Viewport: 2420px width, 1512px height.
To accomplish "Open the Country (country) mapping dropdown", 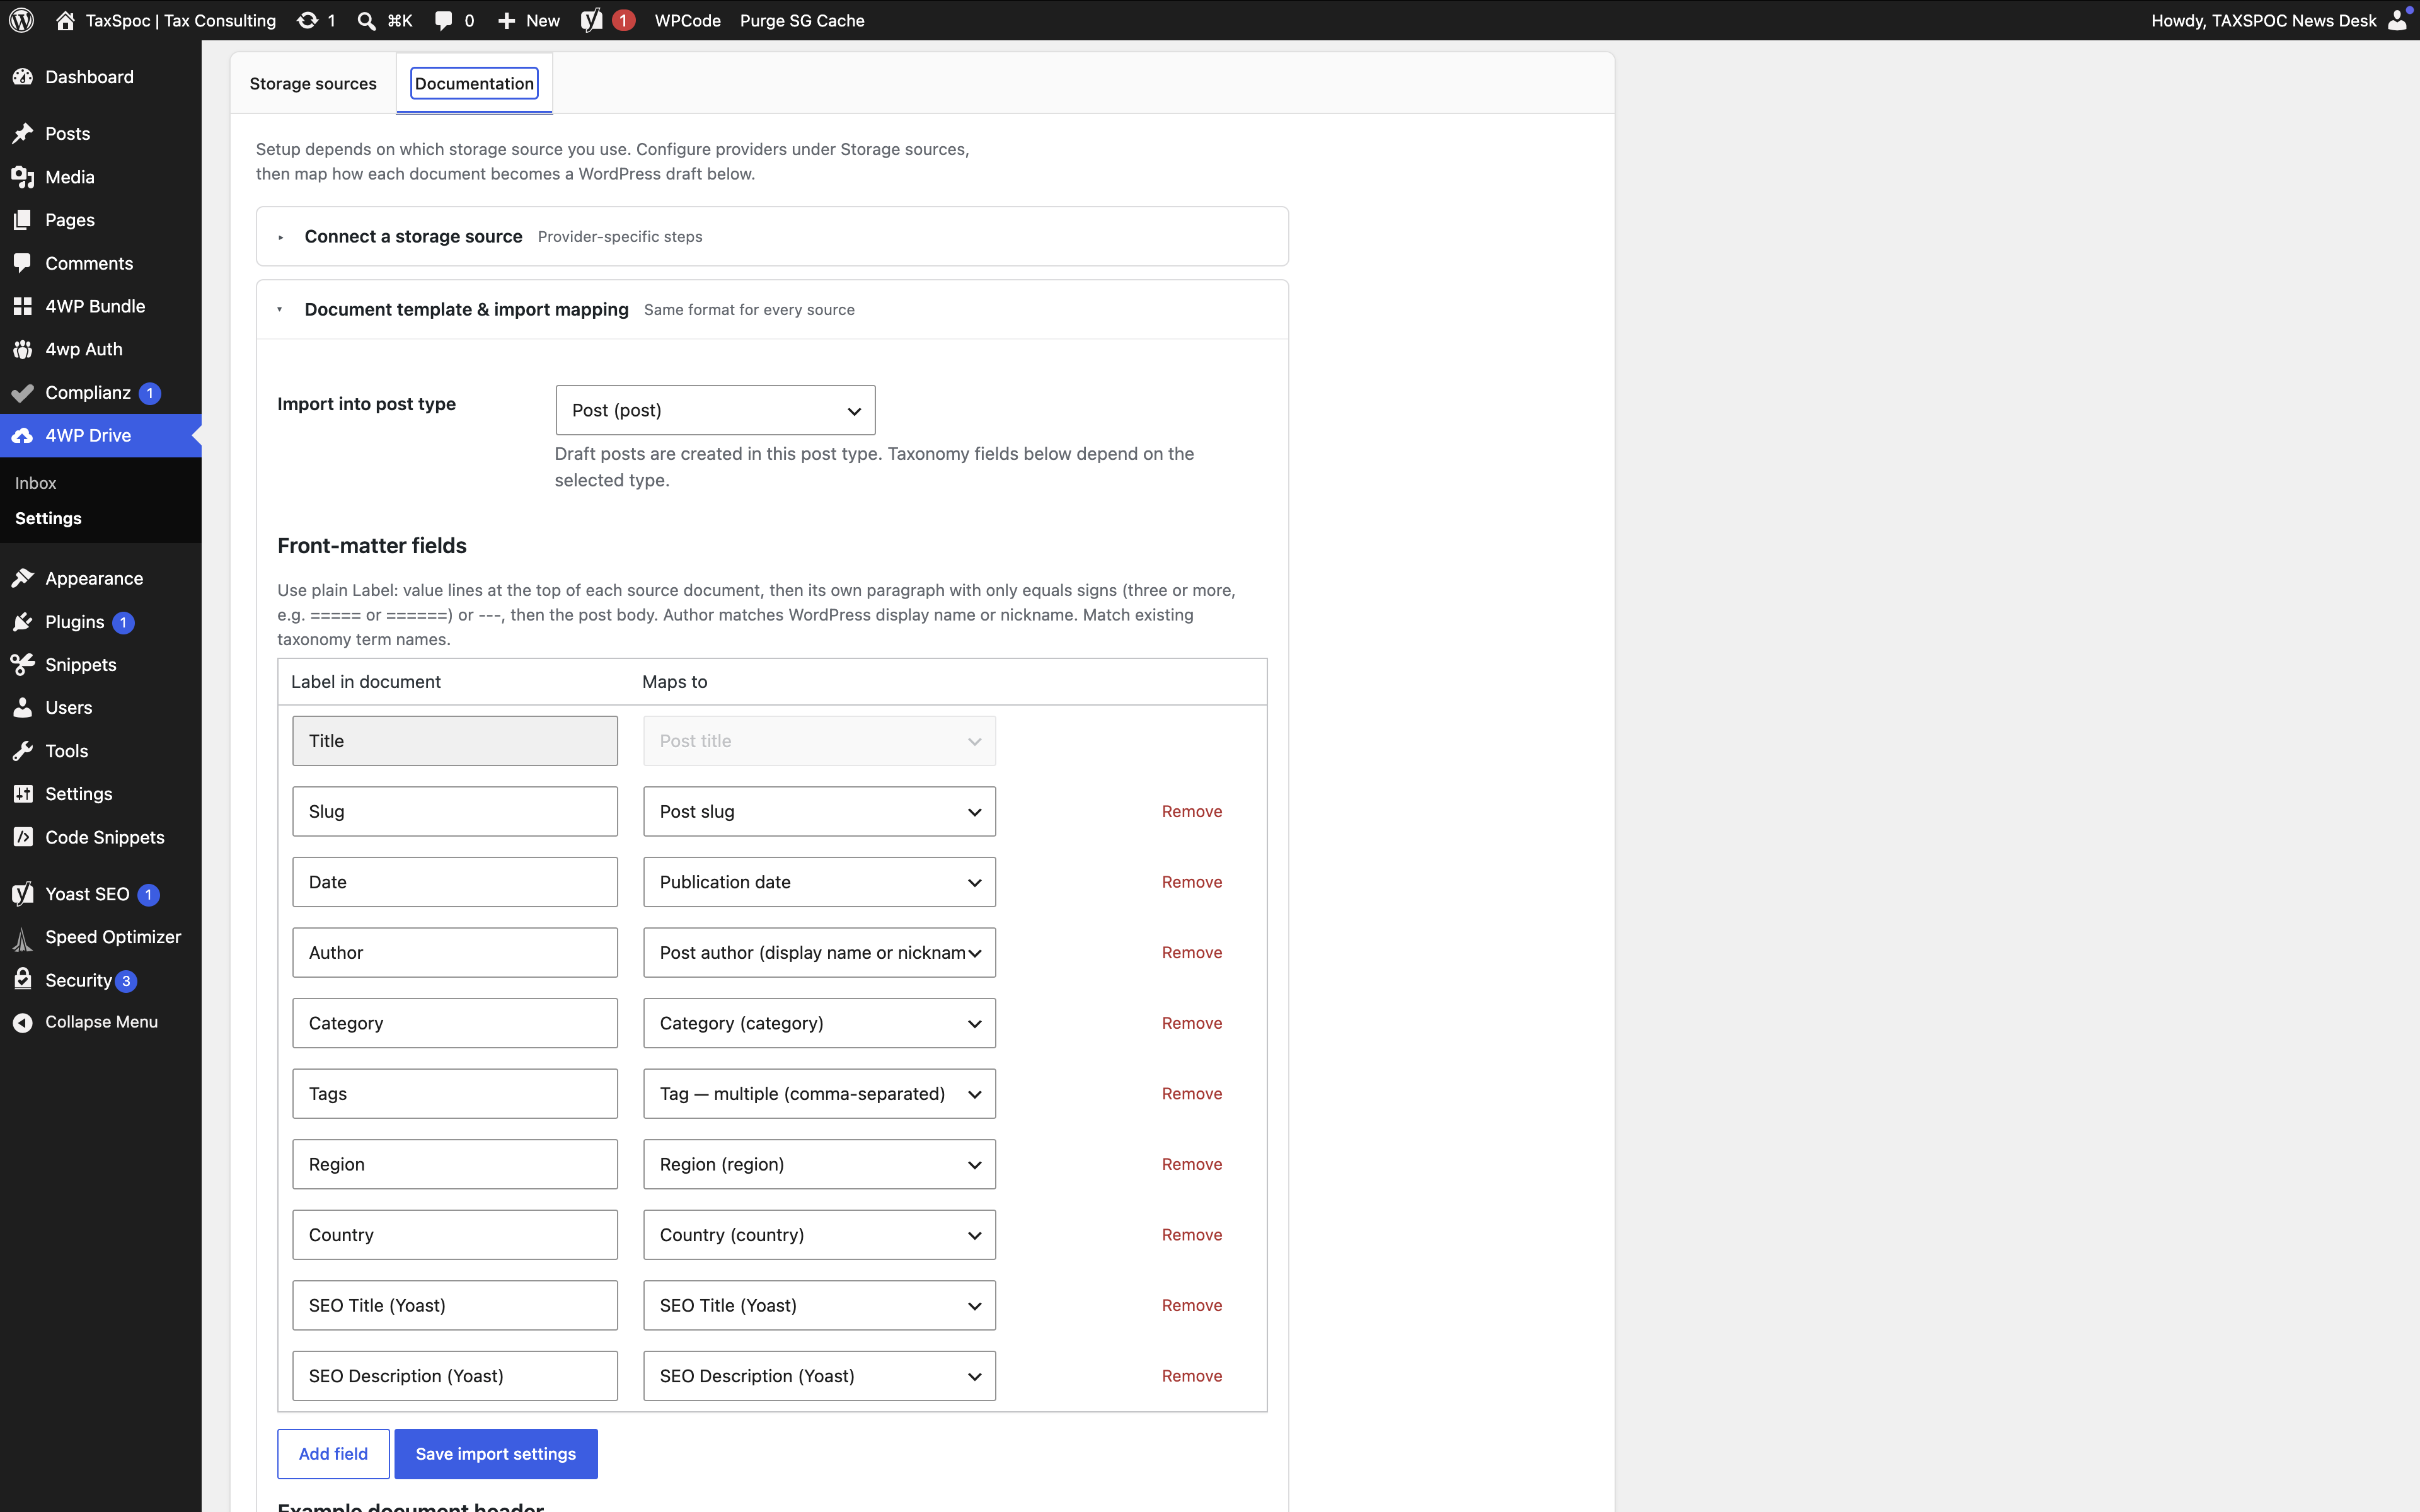I will pos(819,1235).
